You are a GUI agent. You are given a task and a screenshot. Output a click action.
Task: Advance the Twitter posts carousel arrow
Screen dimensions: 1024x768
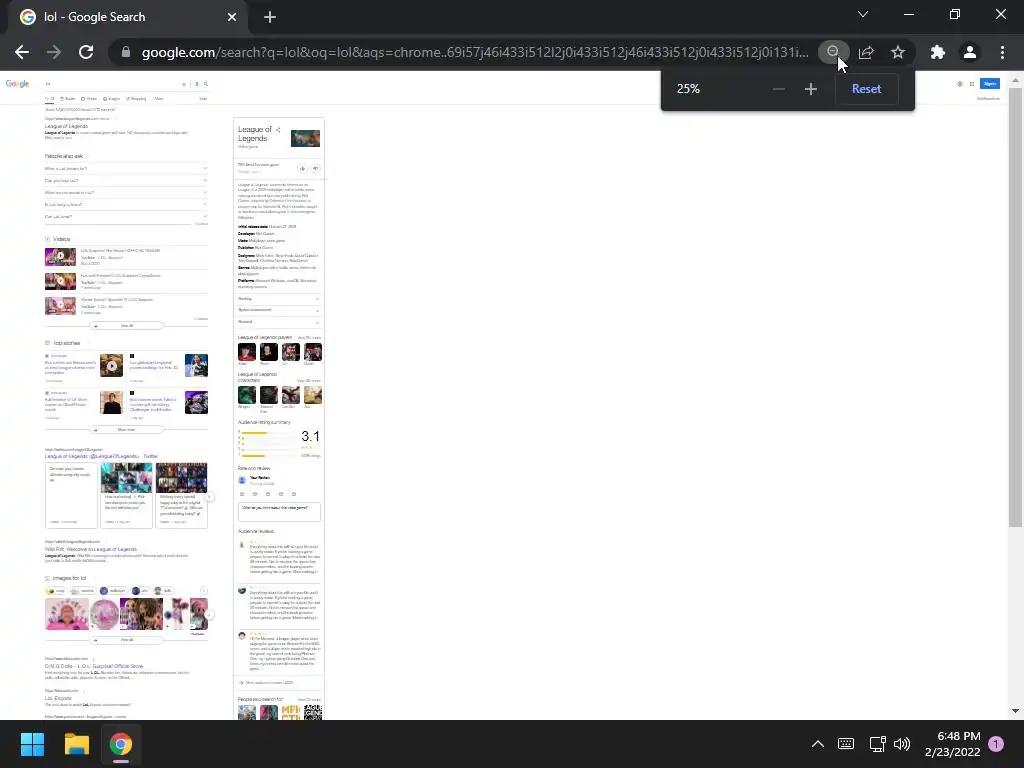pyautogui.click(x=210, y=497)
